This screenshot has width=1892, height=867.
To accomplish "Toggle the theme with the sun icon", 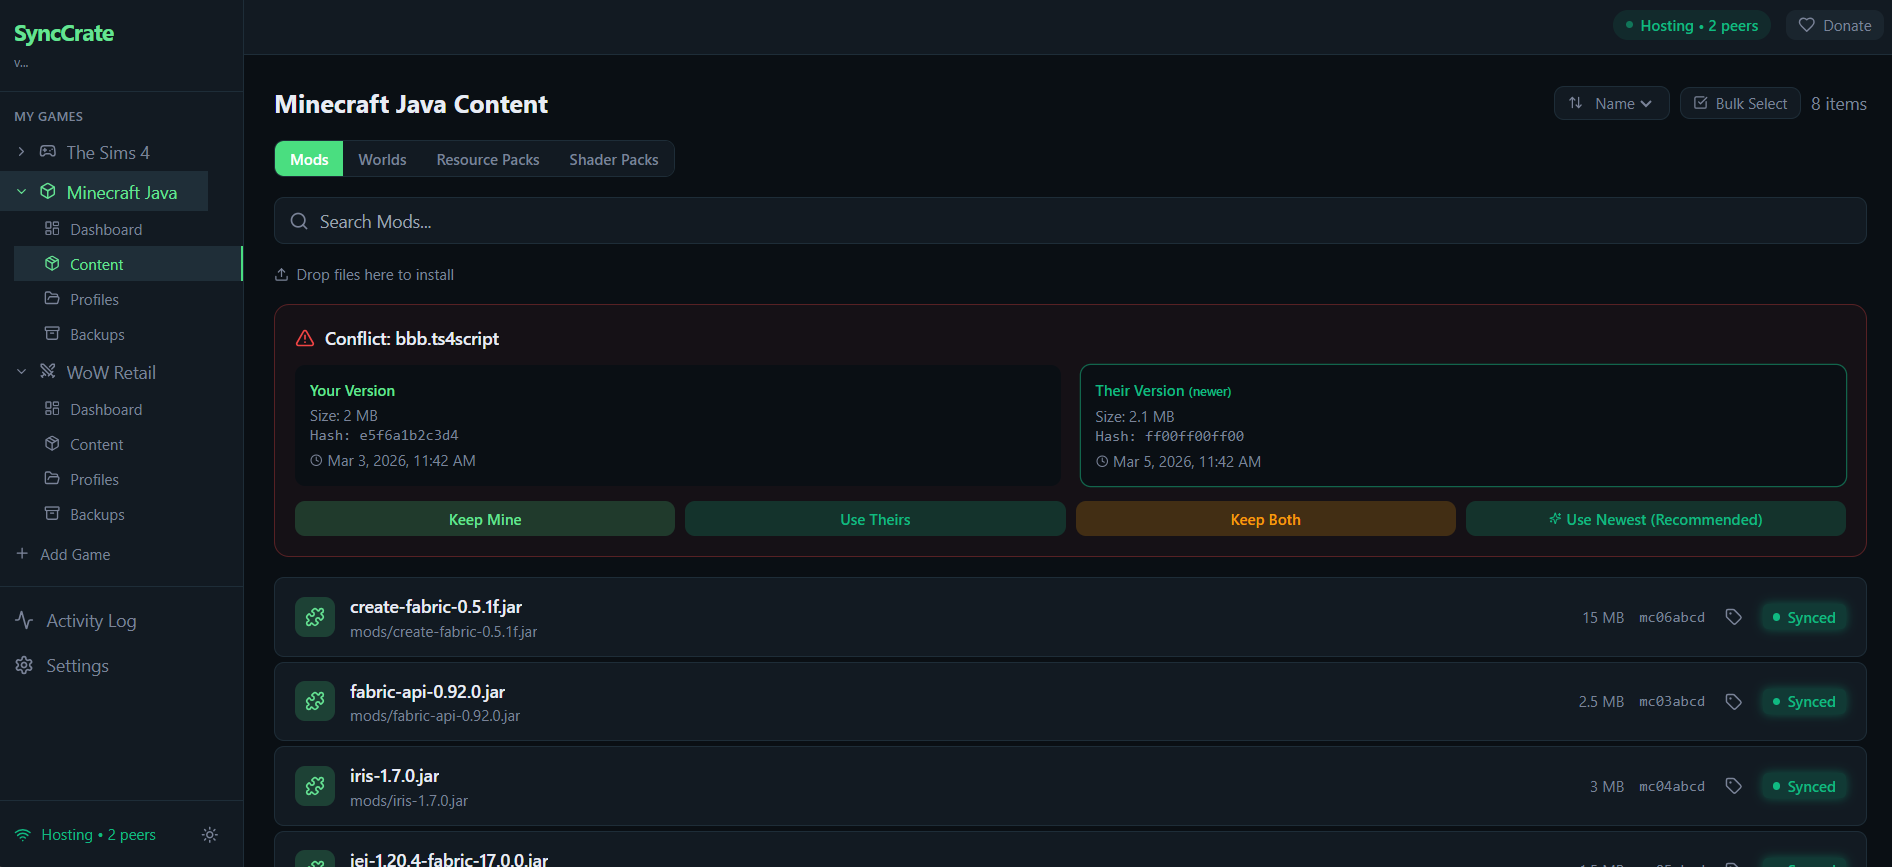I will click(x=209, y=835).
